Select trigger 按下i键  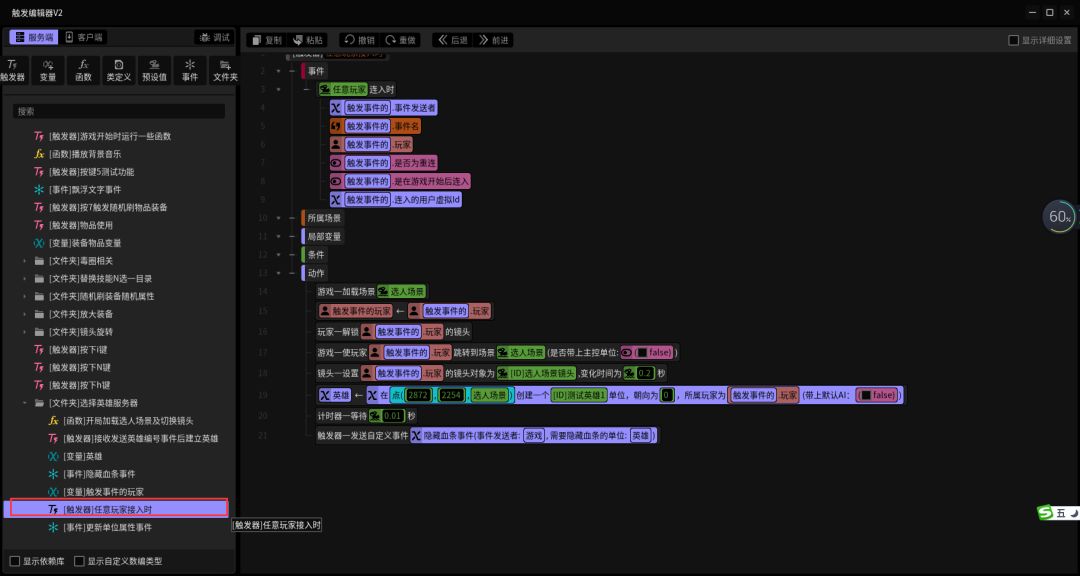tap(79, 349)
